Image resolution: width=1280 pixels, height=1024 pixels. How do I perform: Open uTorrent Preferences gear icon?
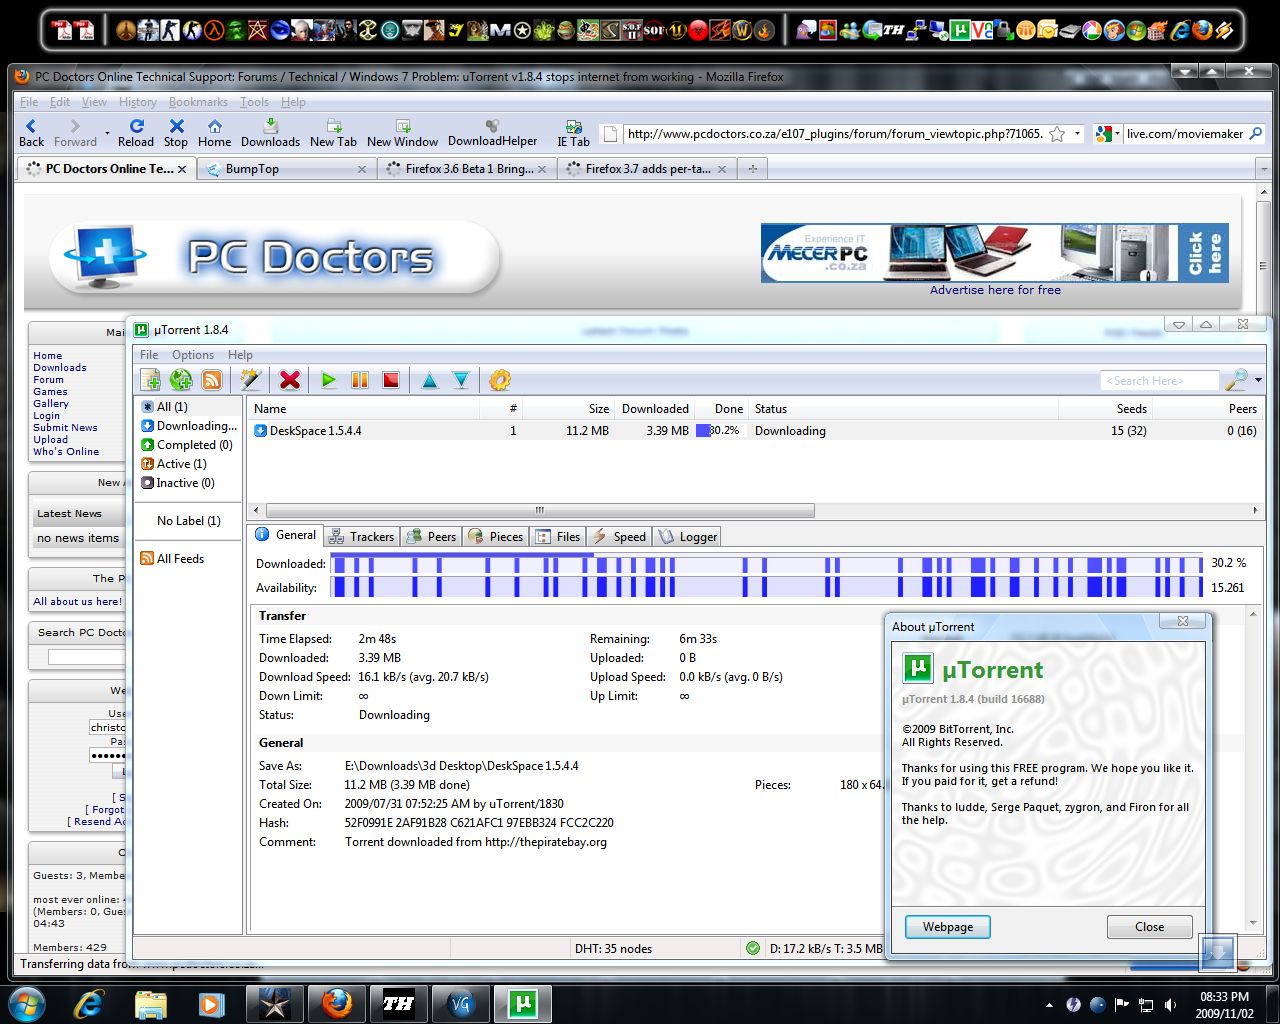point(500,380)
